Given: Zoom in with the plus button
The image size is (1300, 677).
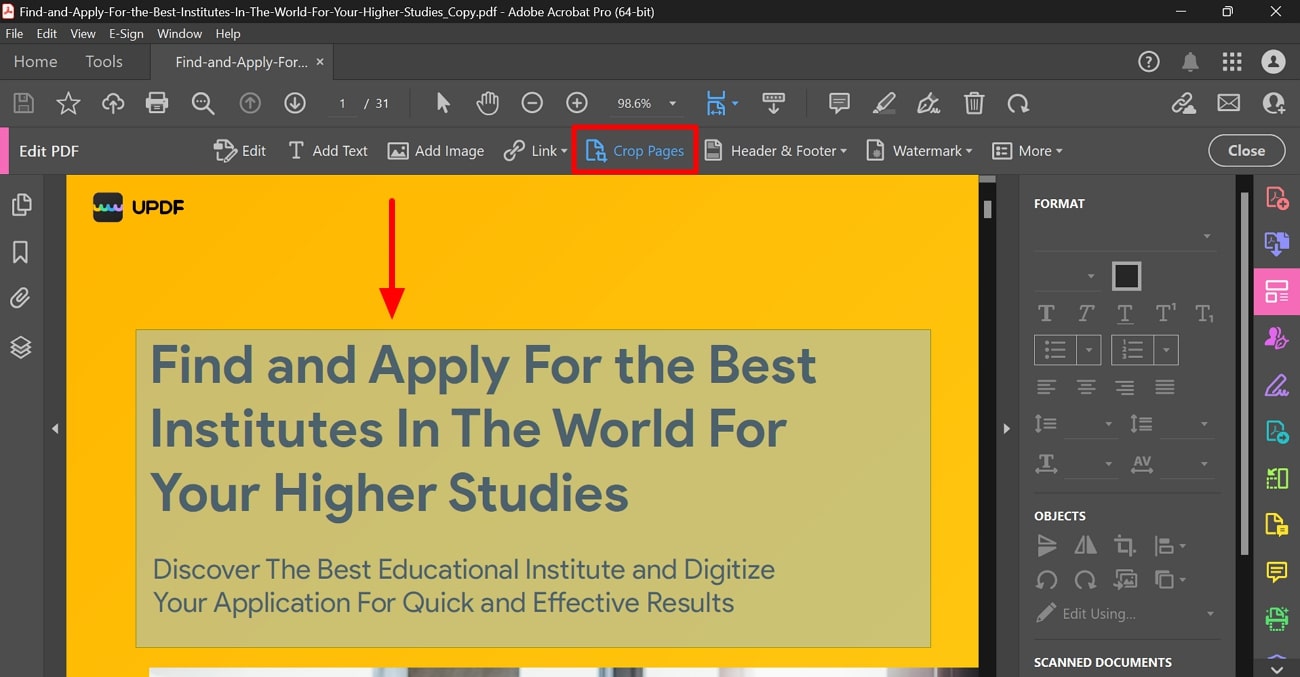Looking at the screenshot, I should 577,103.
